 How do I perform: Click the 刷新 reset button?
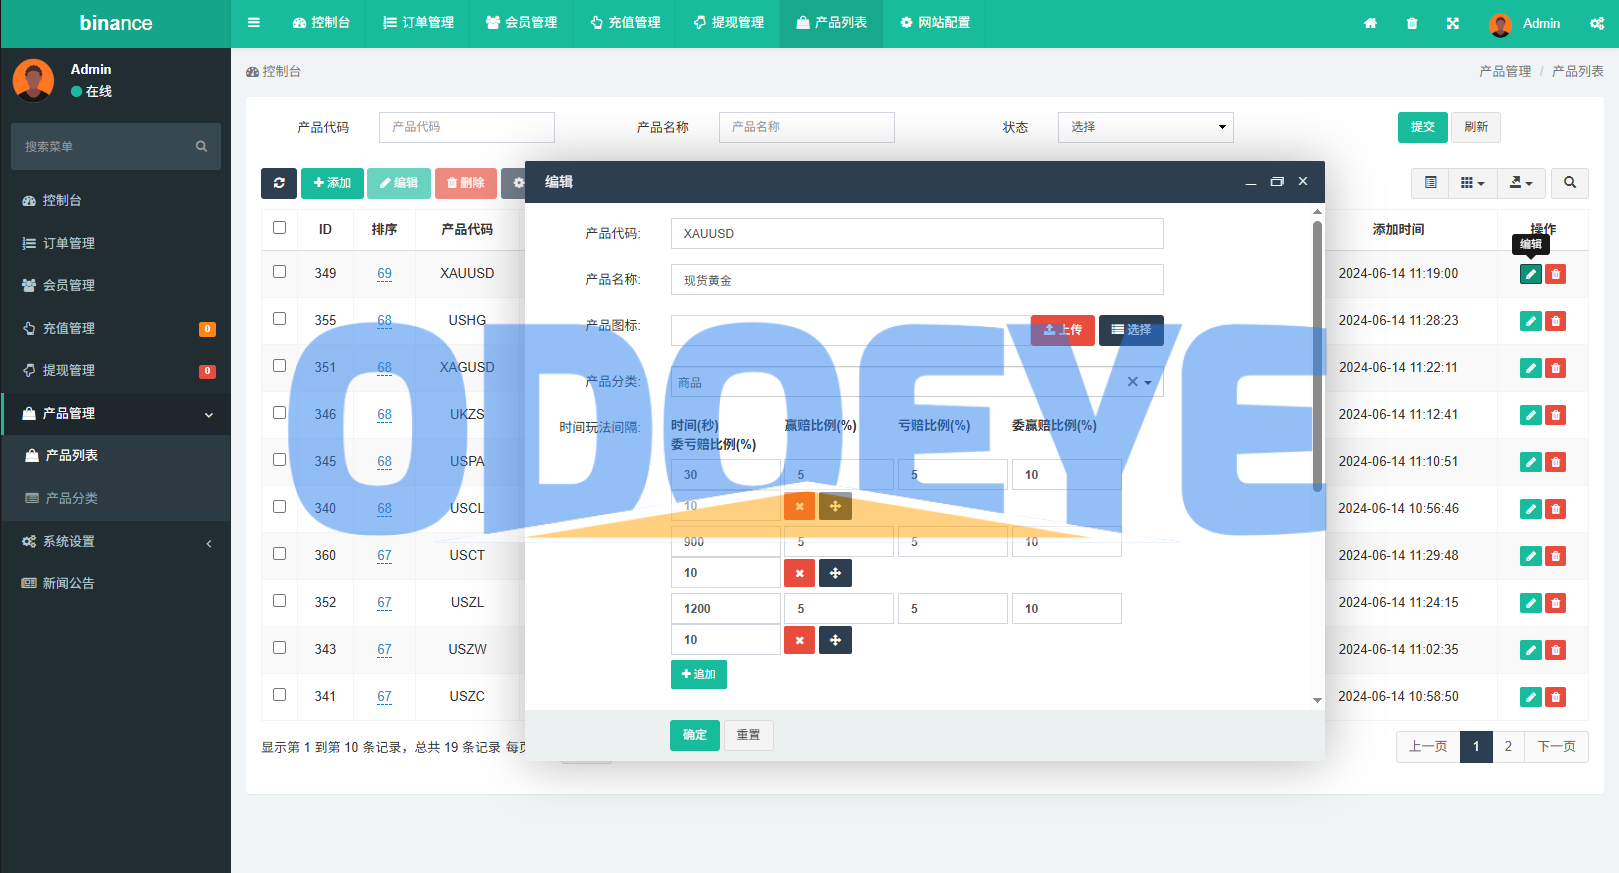click(x=1476, y=127)
